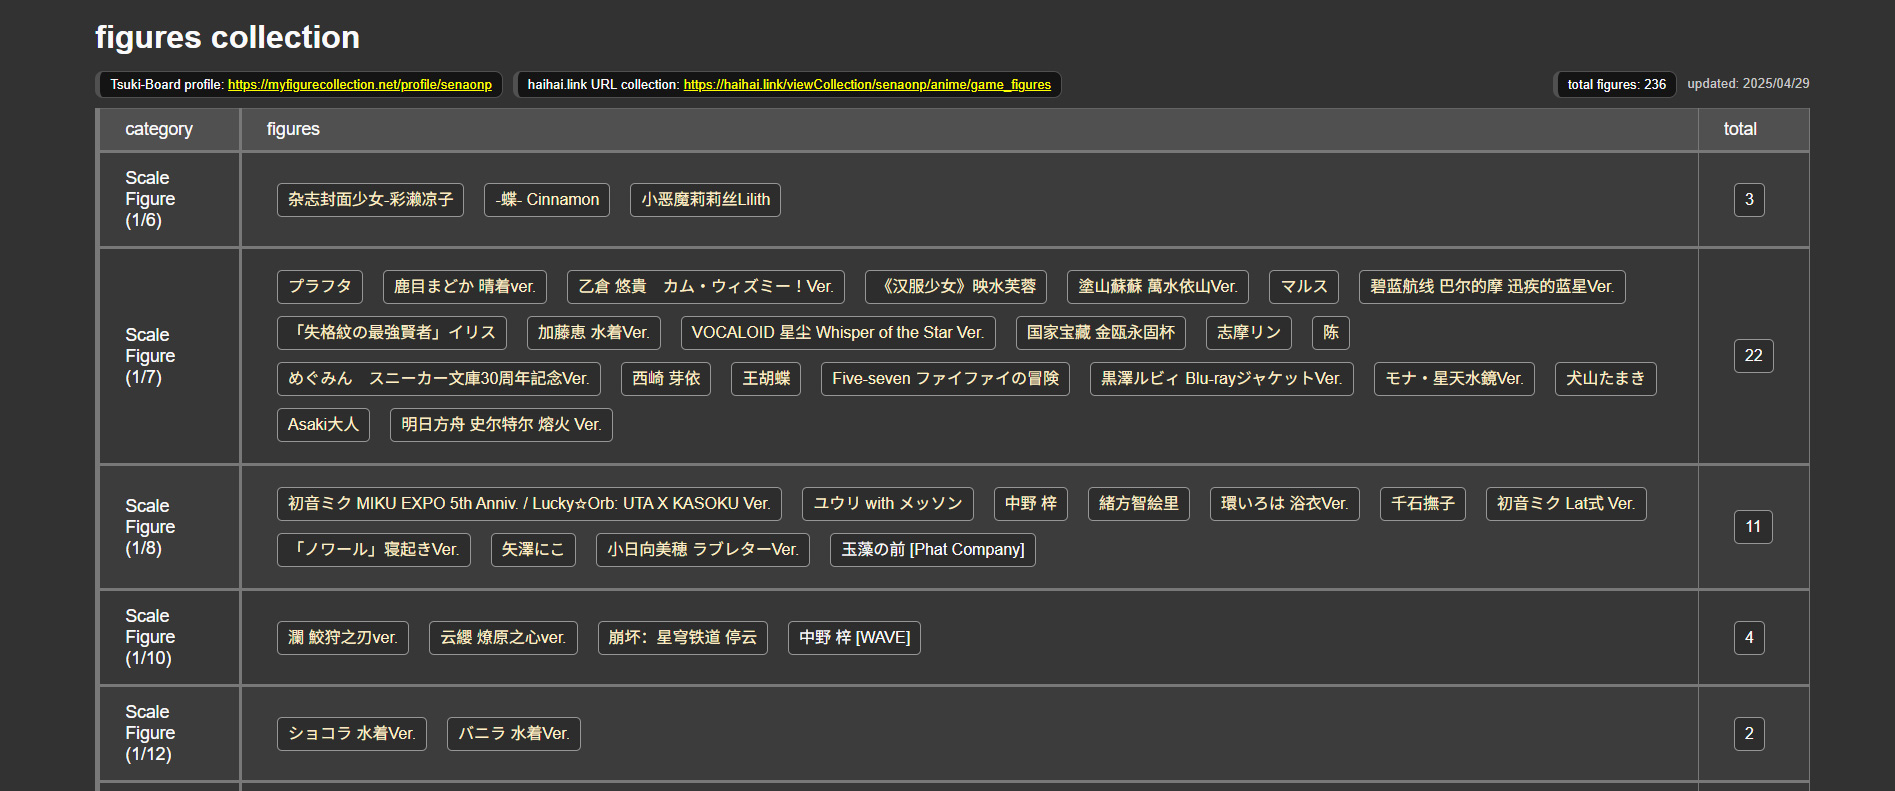The height and width of the screenshot is (791, 1895).
Task: Click 'ユウリ with メッソン' figure tag
Action: tap(887, 504)
